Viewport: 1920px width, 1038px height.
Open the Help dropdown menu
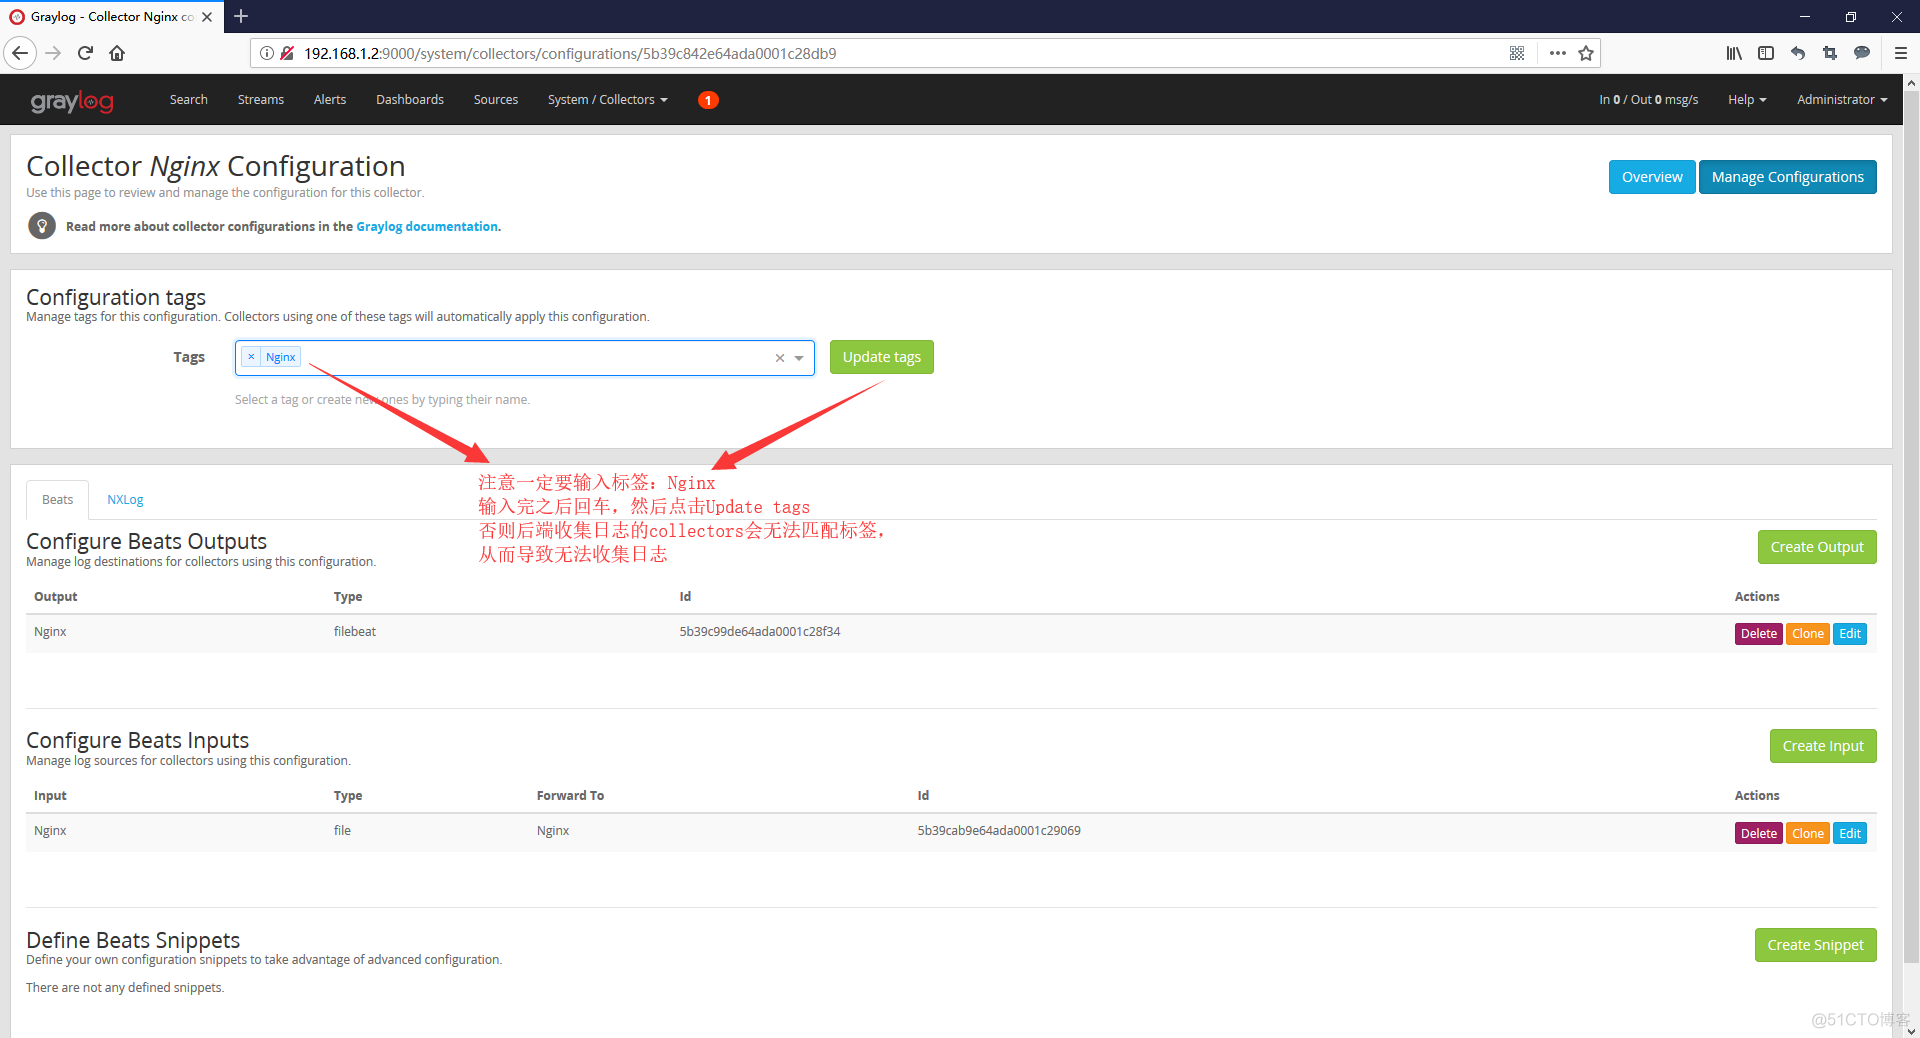(1747, 100)
